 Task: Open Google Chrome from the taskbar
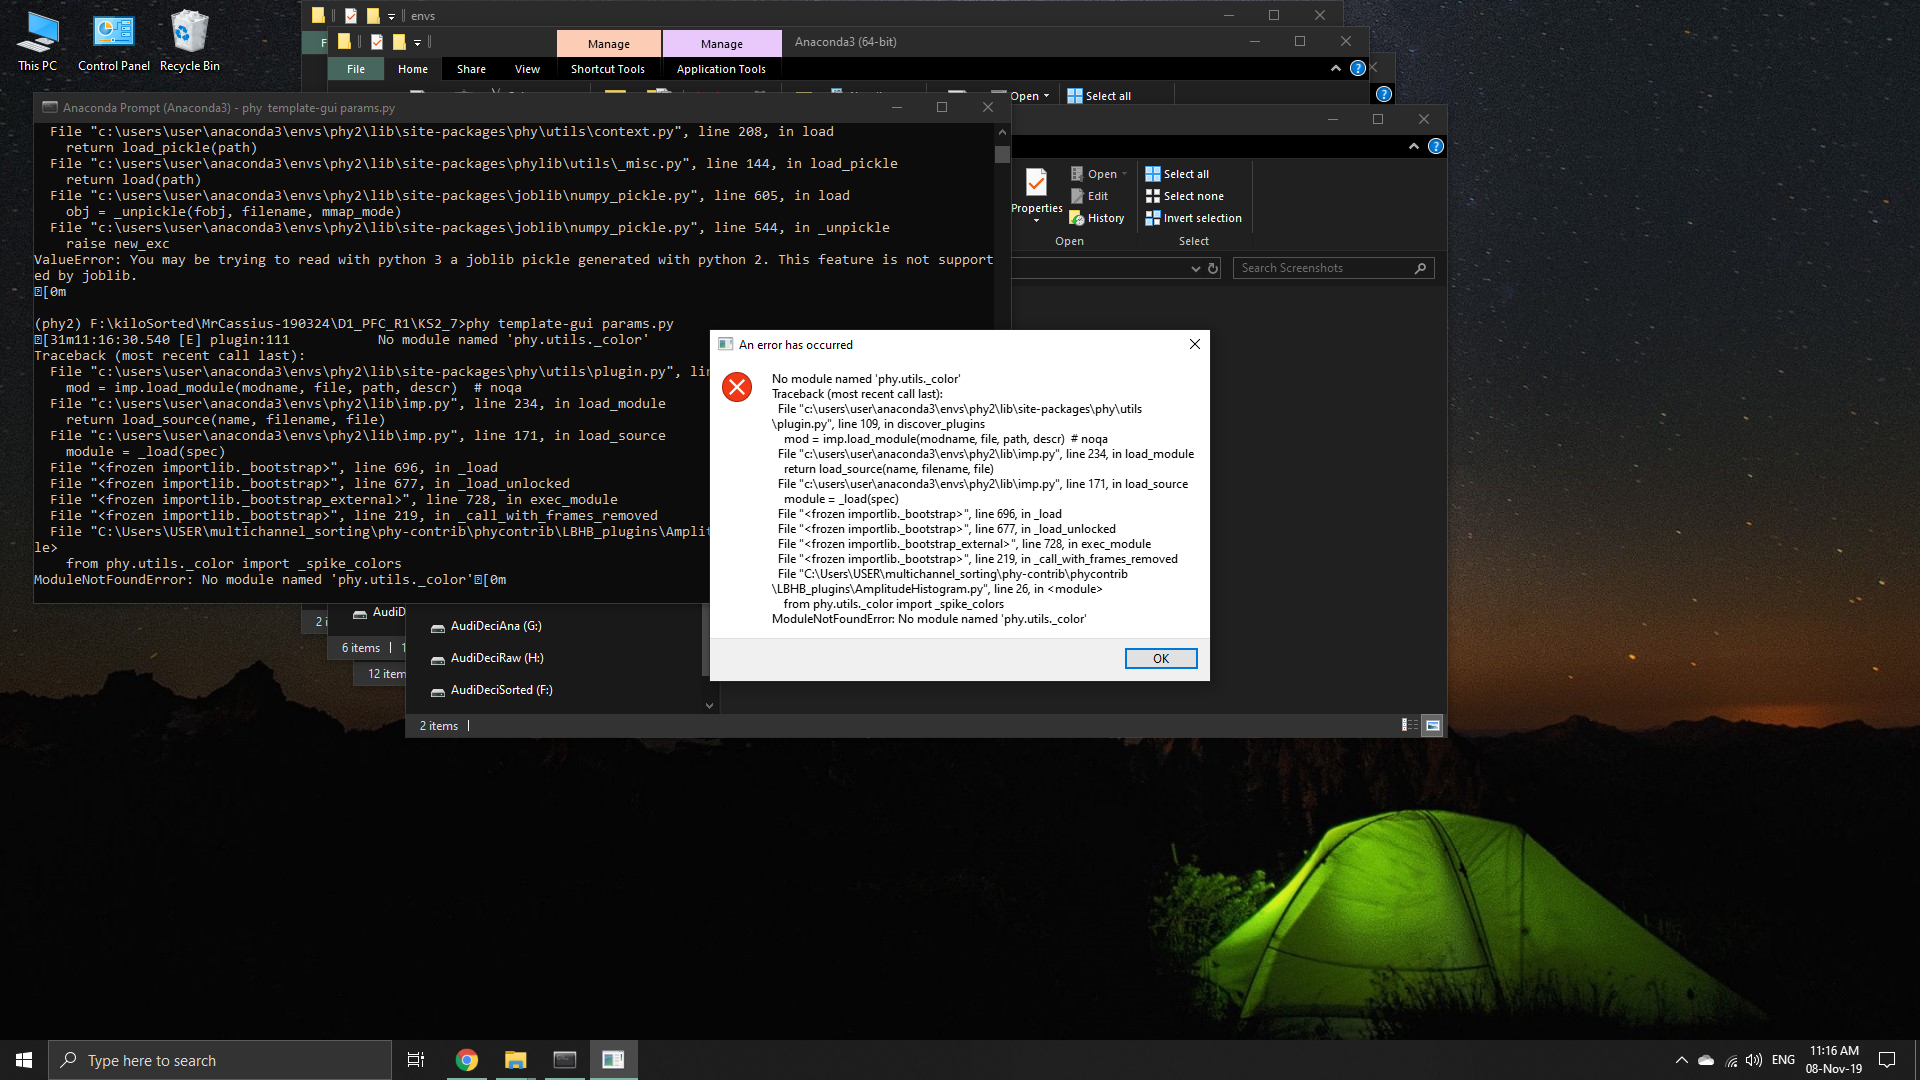466,1060
